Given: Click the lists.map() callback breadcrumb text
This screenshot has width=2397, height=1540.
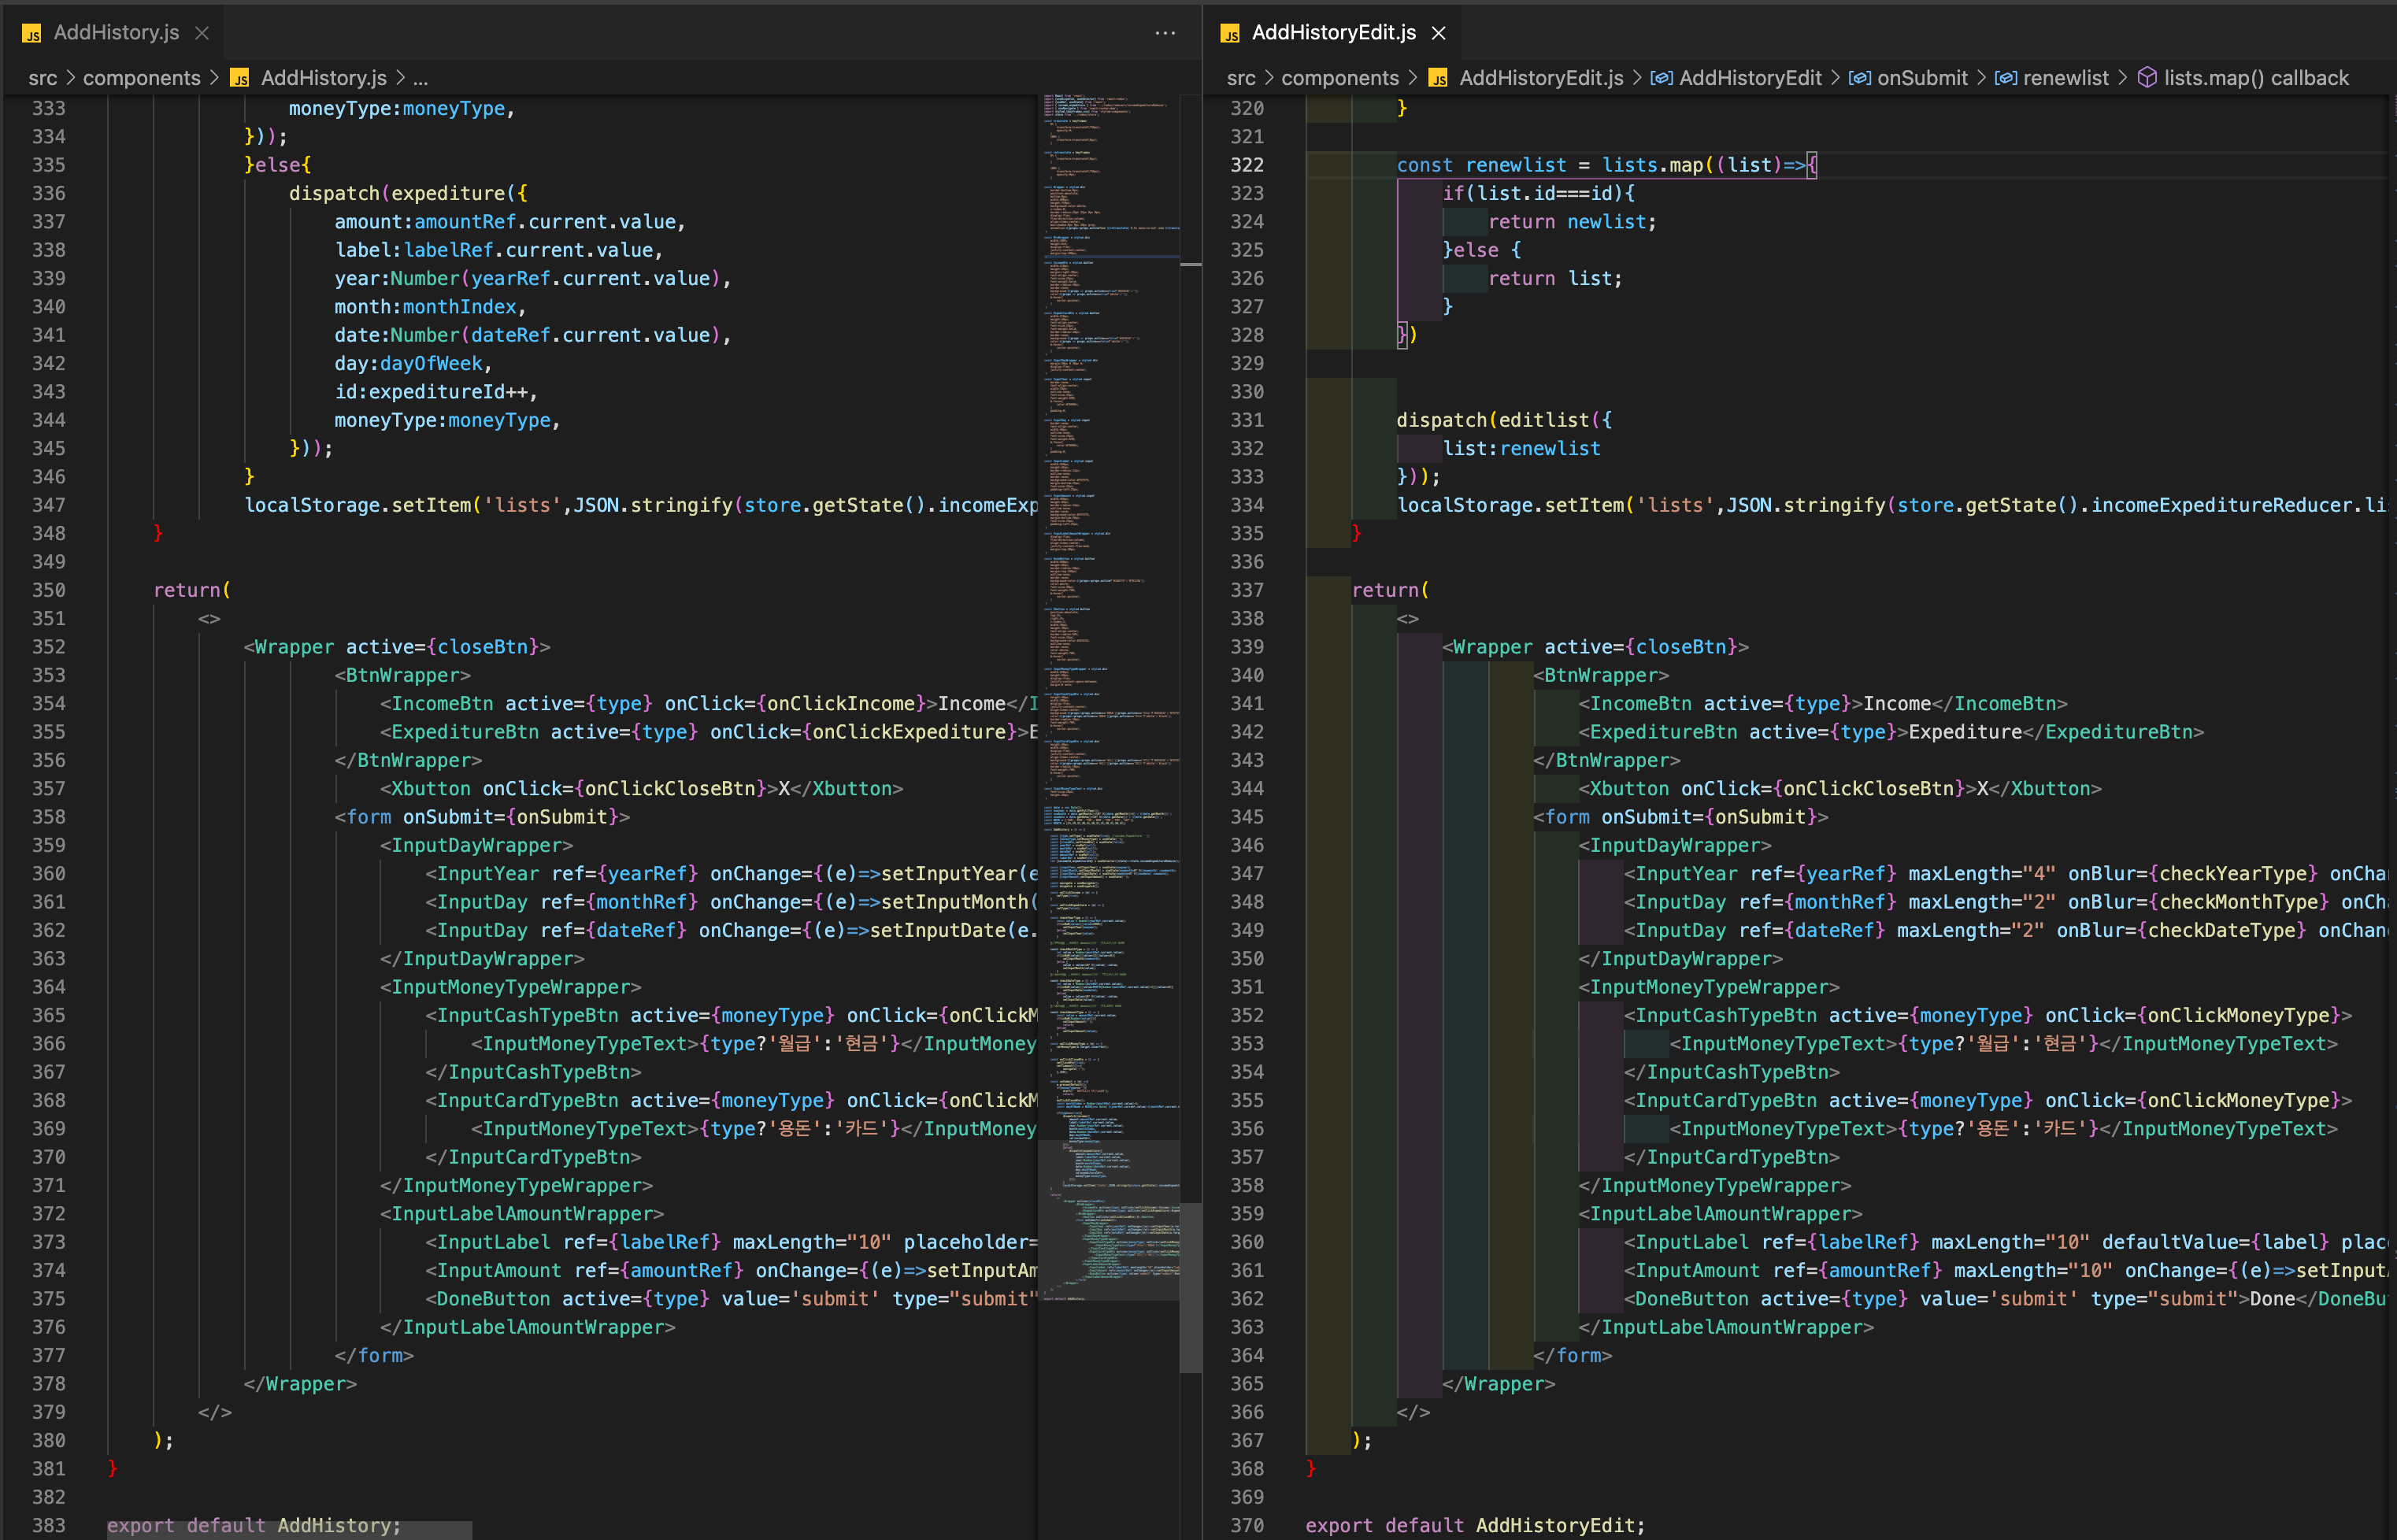Looking at the screenshot, I should pos(2256,78).
